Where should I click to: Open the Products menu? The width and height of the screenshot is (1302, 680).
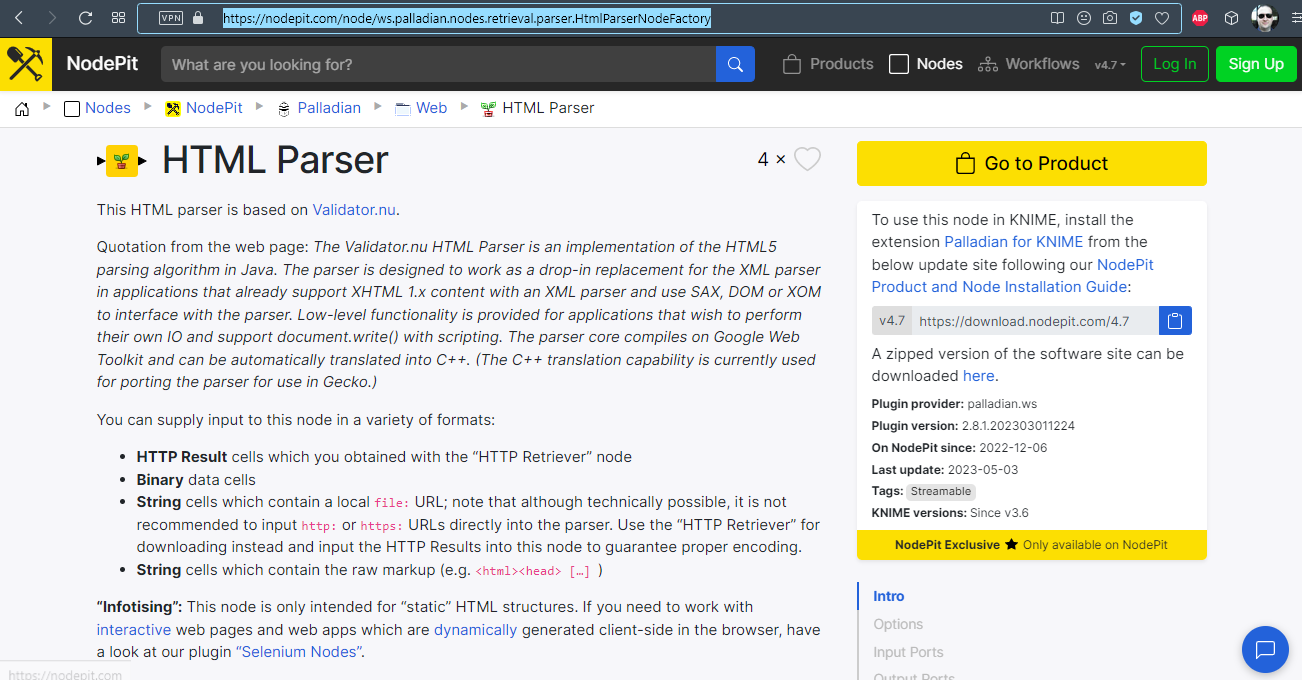[828, 64]
